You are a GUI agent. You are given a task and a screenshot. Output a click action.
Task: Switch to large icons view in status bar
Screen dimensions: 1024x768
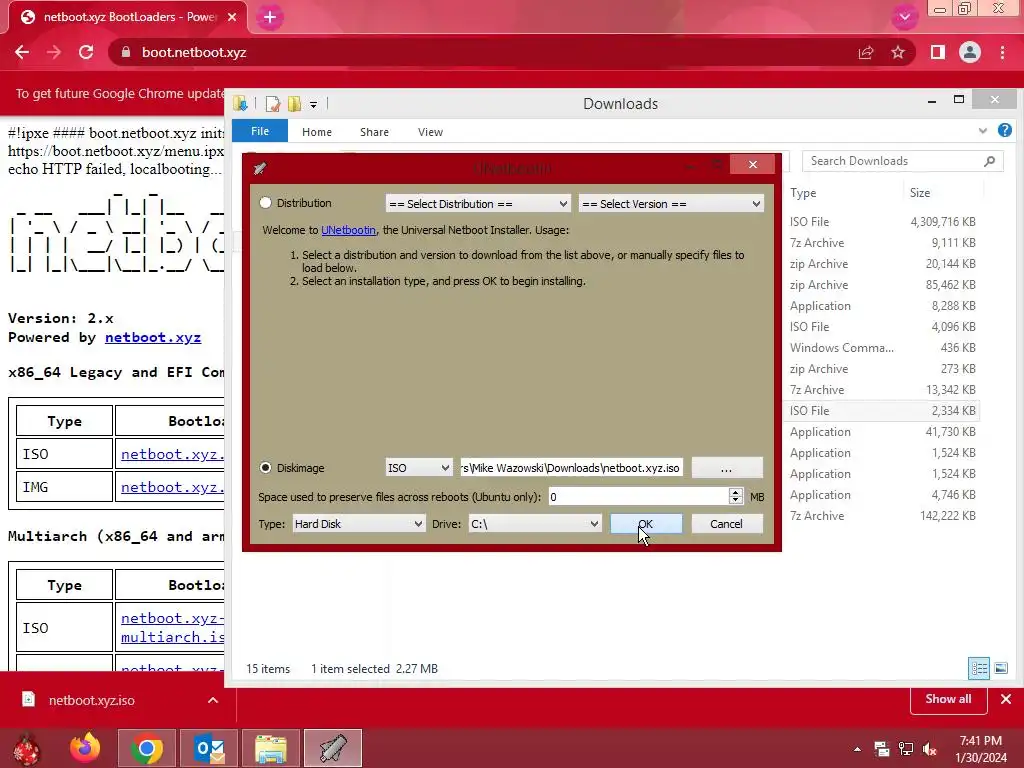pyautogui.click(x=1000, y=668)
